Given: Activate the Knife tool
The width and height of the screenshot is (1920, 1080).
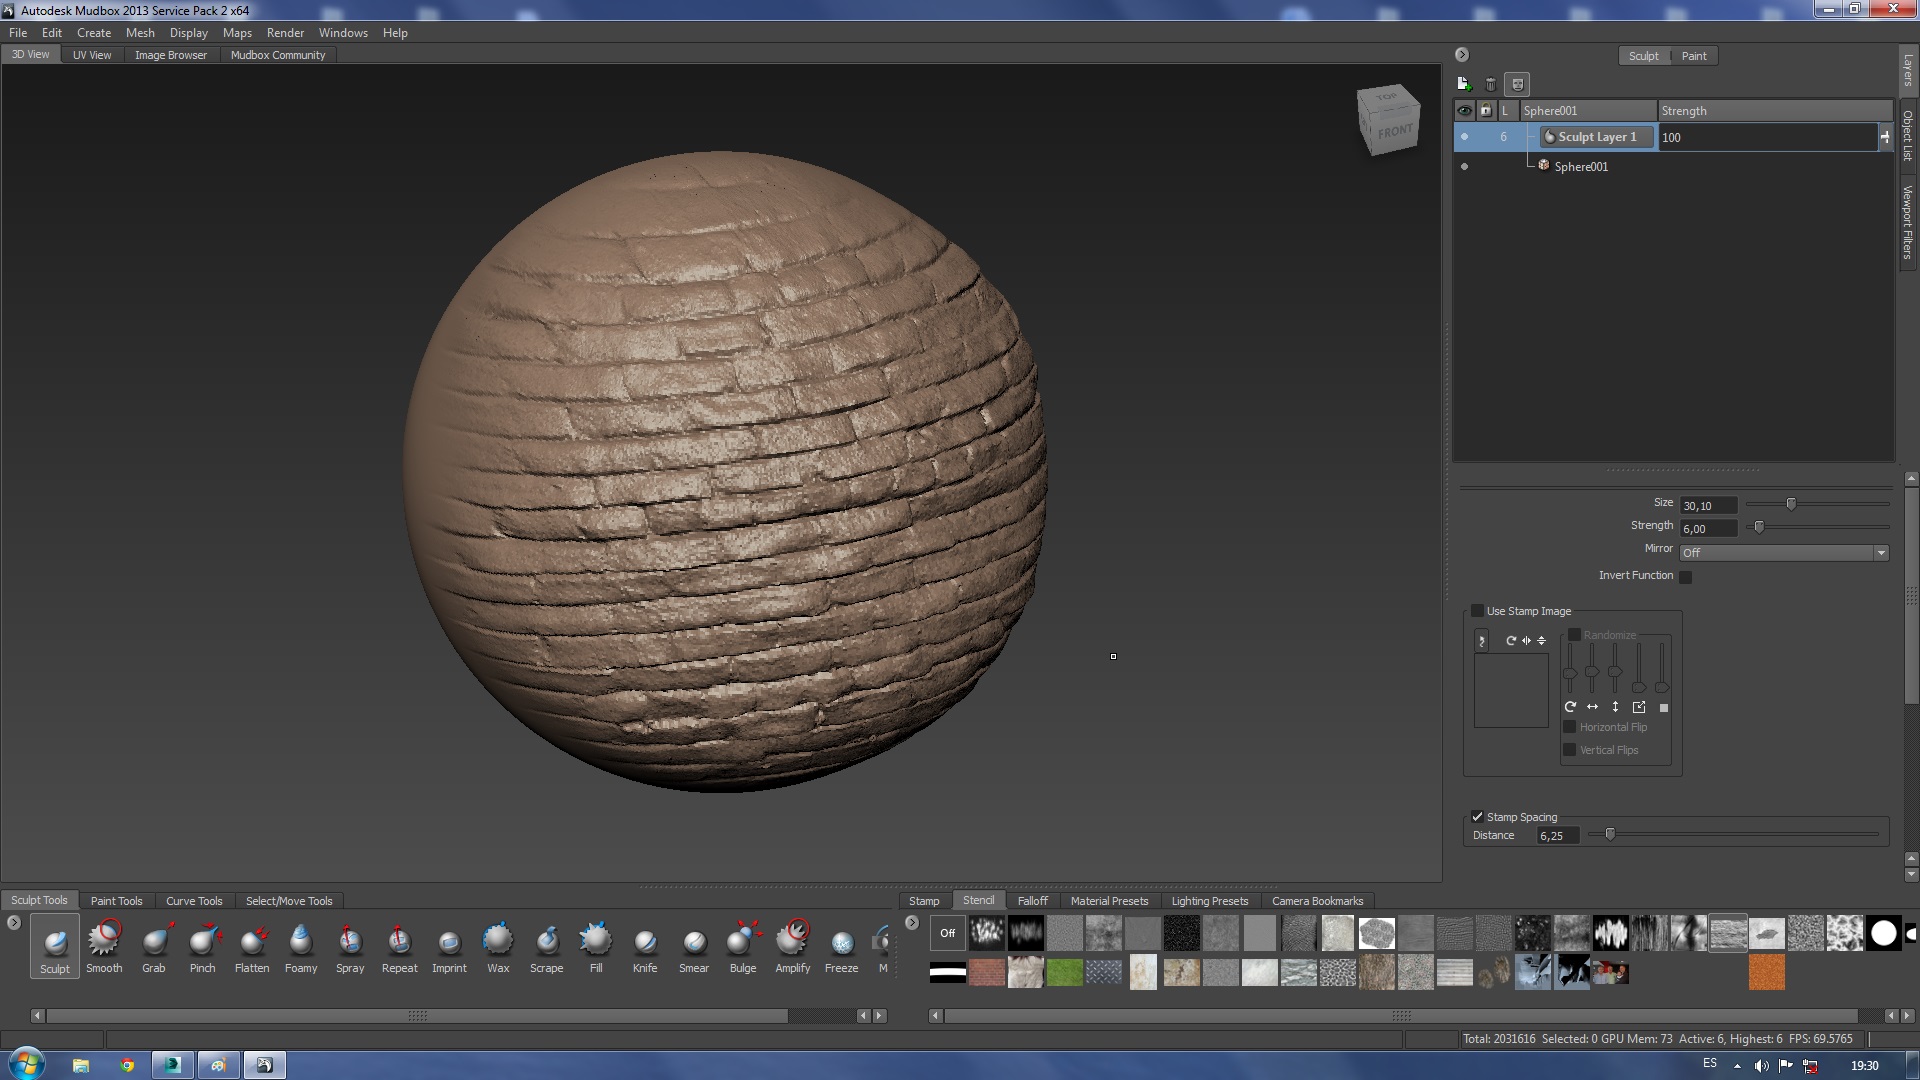Looking at the screenshot, I should [645, 945].
